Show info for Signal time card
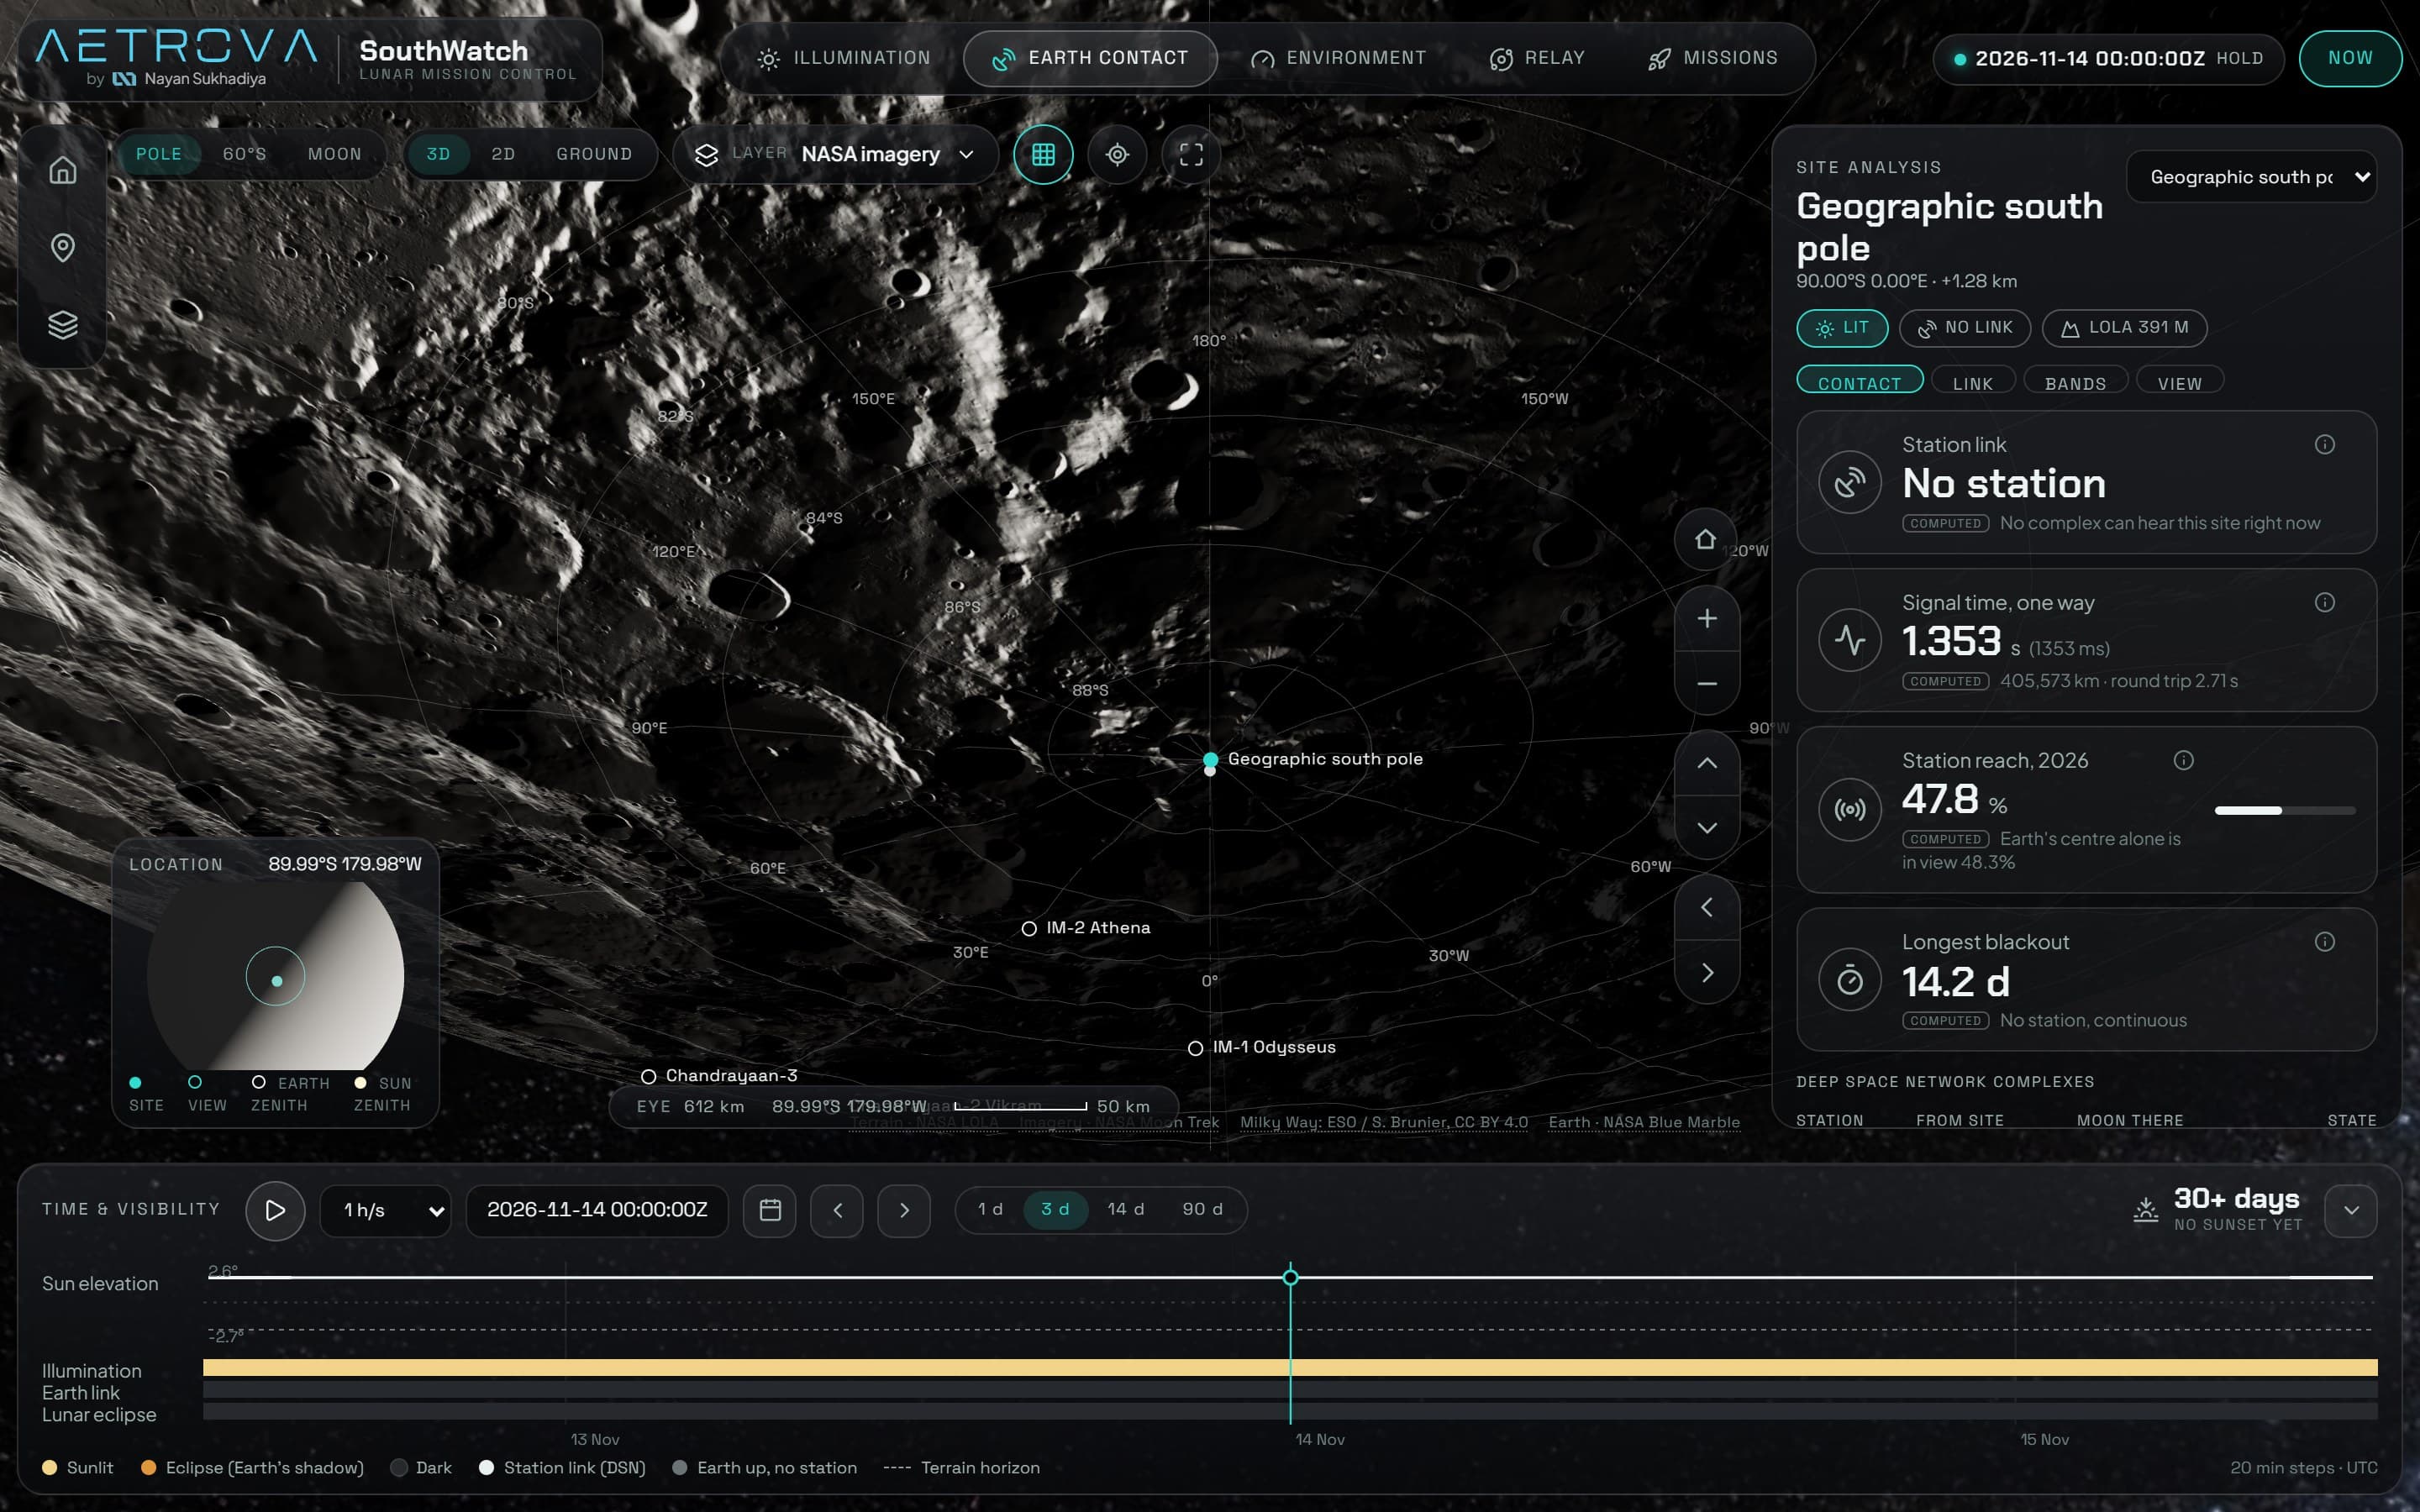The width and height of the screenshot is (2420, 1512). [2324, 602]
